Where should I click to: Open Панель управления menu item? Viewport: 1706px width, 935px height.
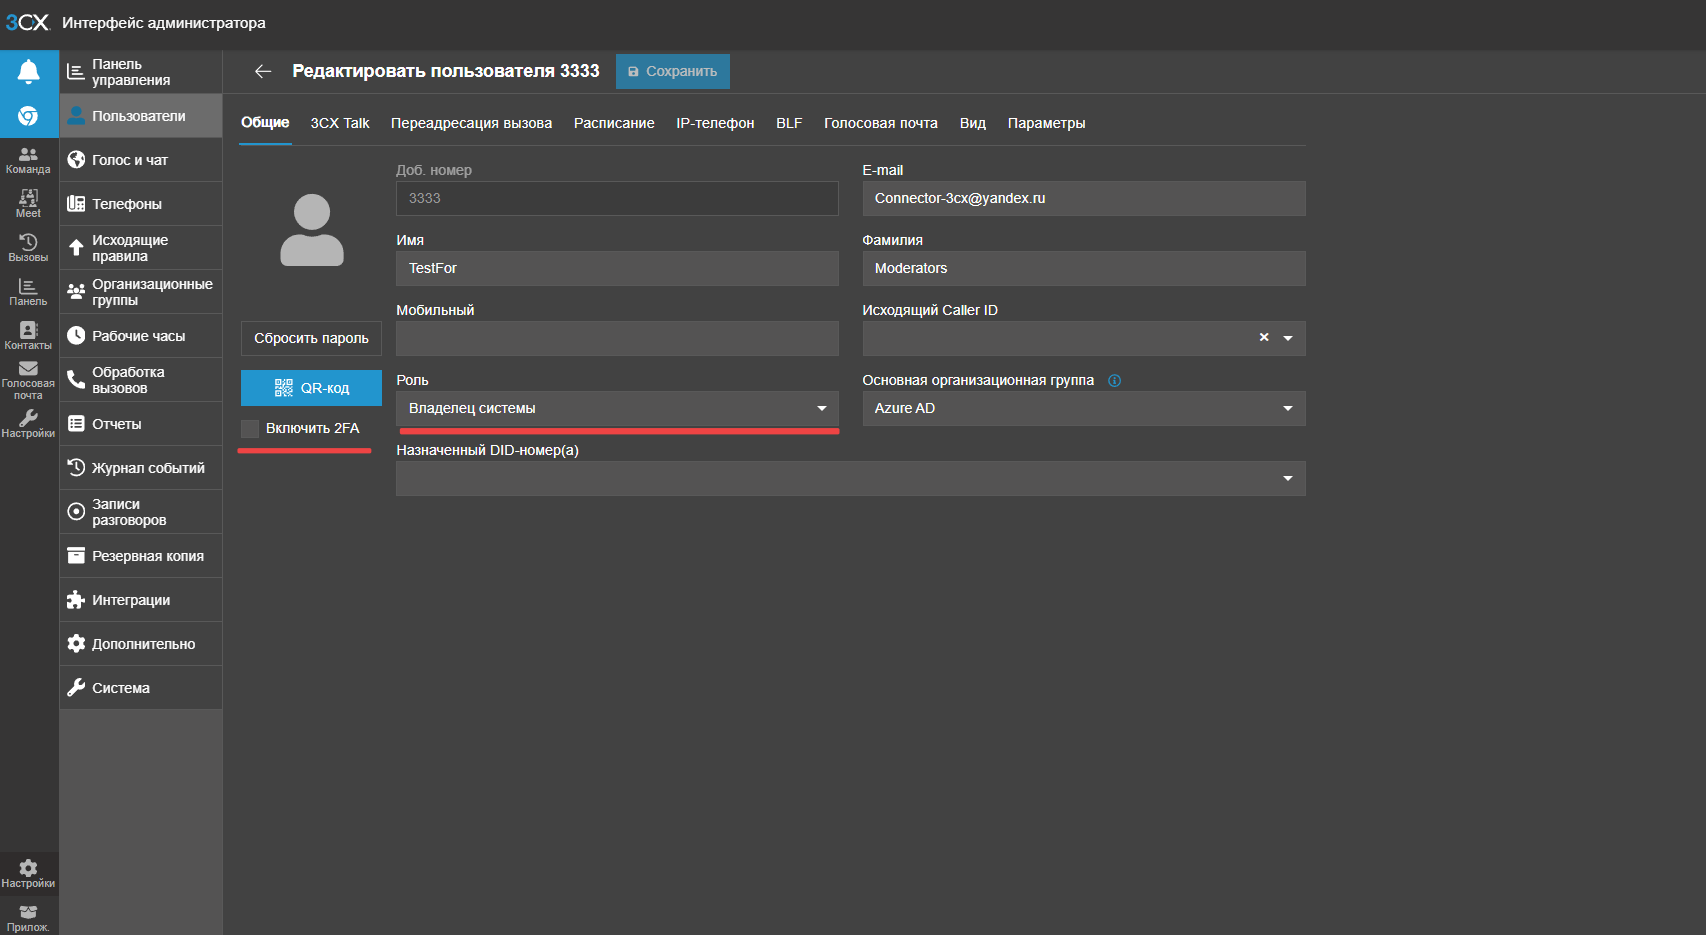tap(141, 72)
